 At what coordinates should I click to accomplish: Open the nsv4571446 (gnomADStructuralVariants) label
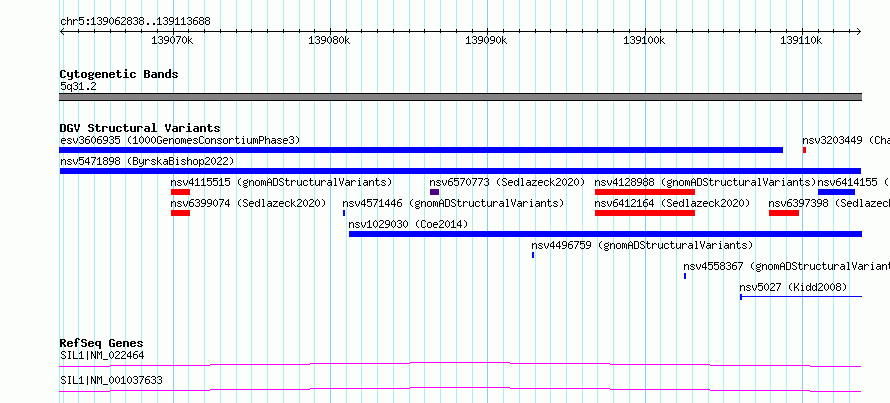pyautogui.click(x=454, y=203)
